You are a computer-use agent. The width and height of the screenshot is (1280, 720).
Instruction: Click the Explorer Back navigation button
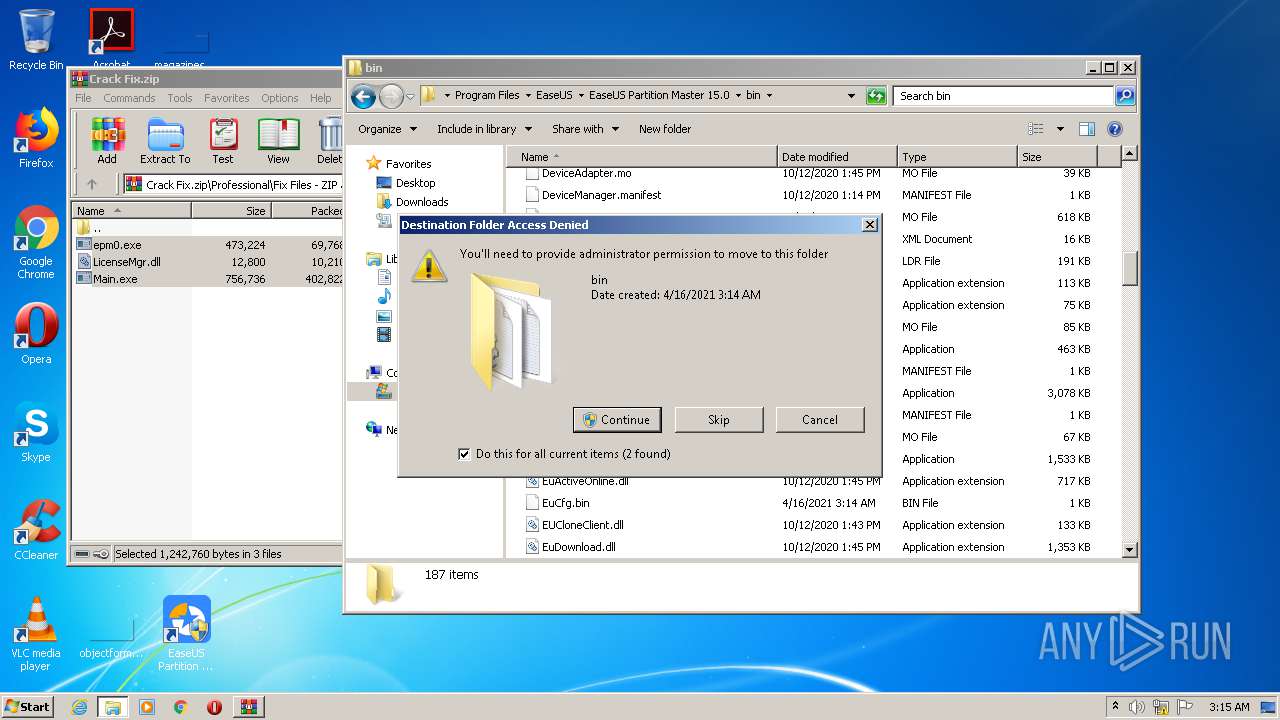click(363, 96)
